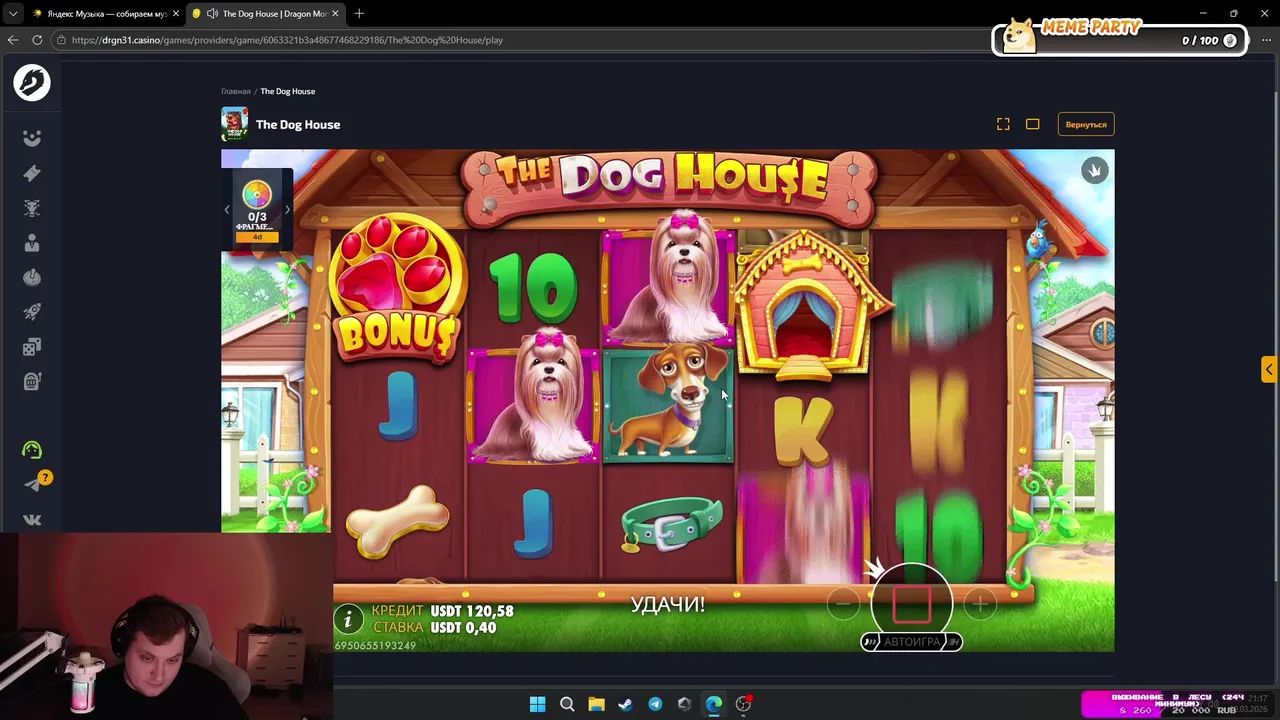Image resolution: width=1280 pixels, height=720 pixels.
Task: Go to Главная breadcrumb
Action: click(x=236, y=91)
